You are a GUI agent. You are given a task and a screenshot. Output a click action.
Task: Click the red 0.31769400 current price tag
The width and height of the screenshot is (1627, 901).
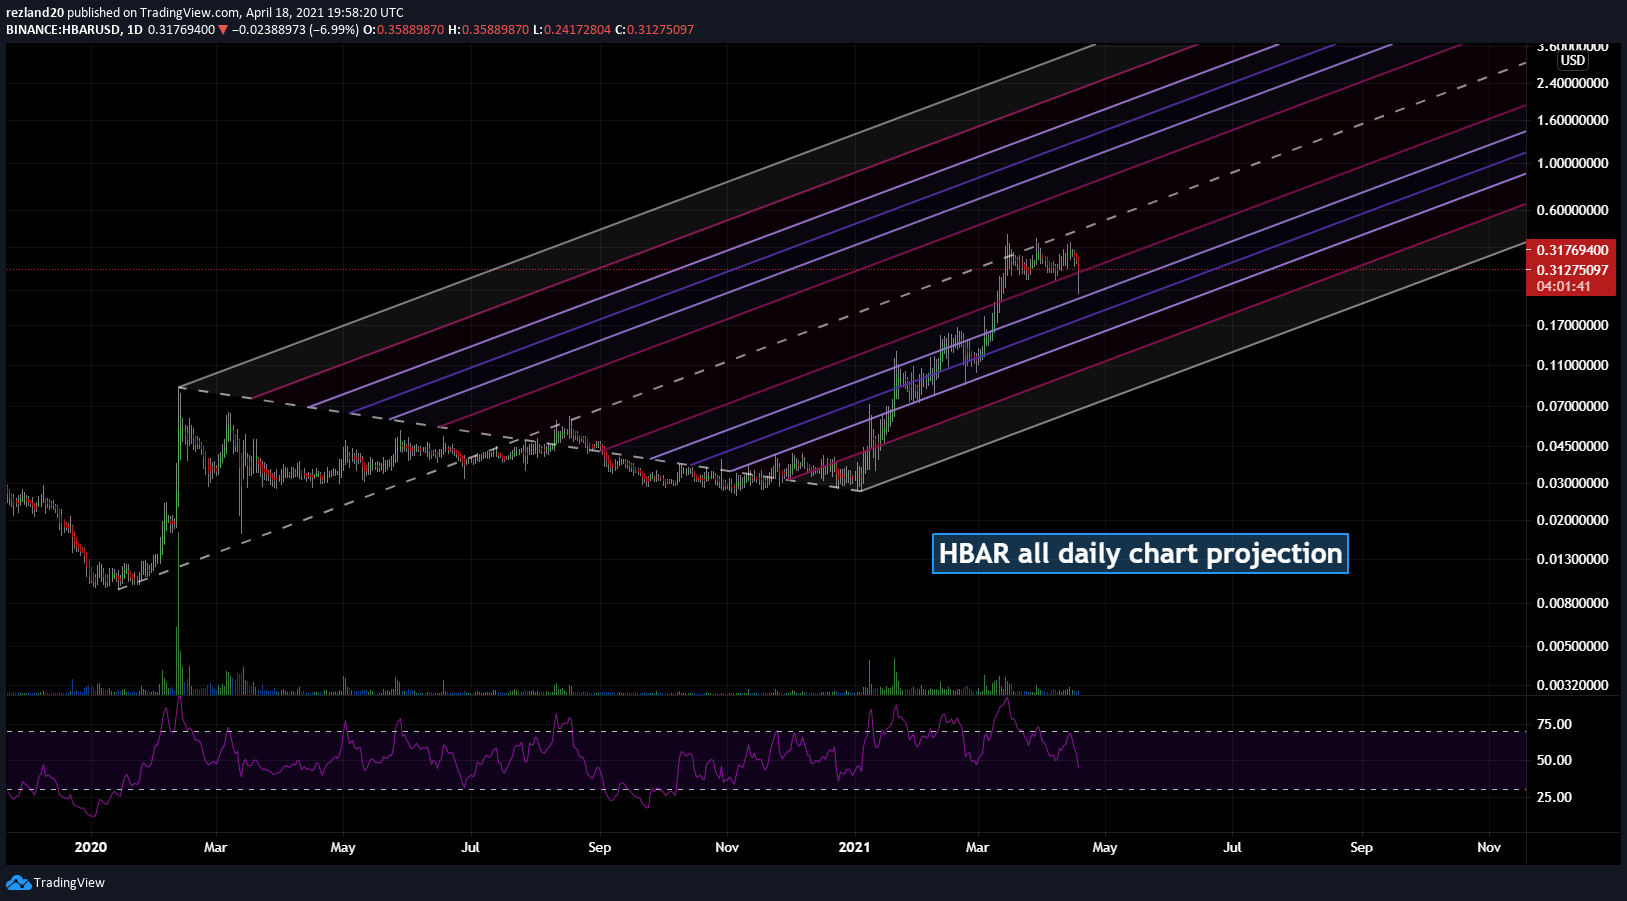(1572, 250)
